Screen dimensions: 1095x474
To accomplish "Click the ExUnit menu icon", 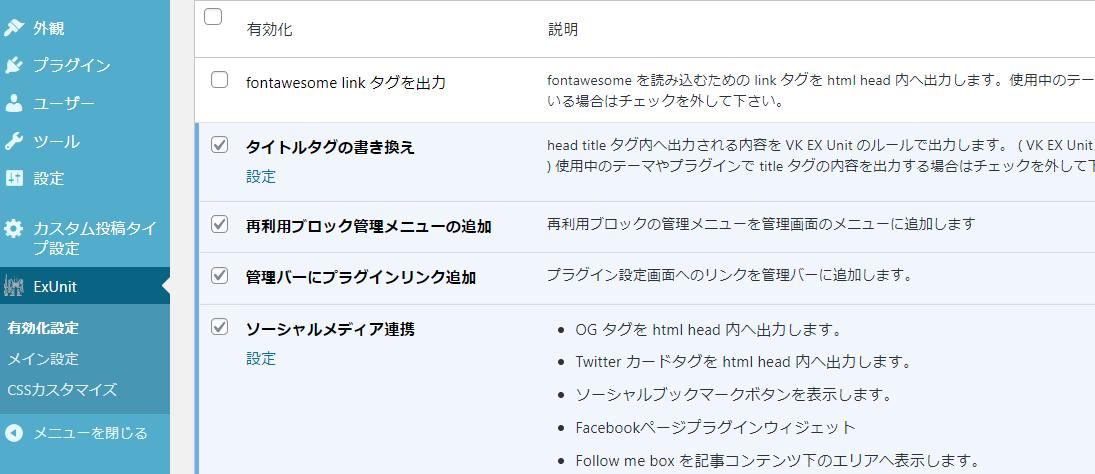I will 14,287.
